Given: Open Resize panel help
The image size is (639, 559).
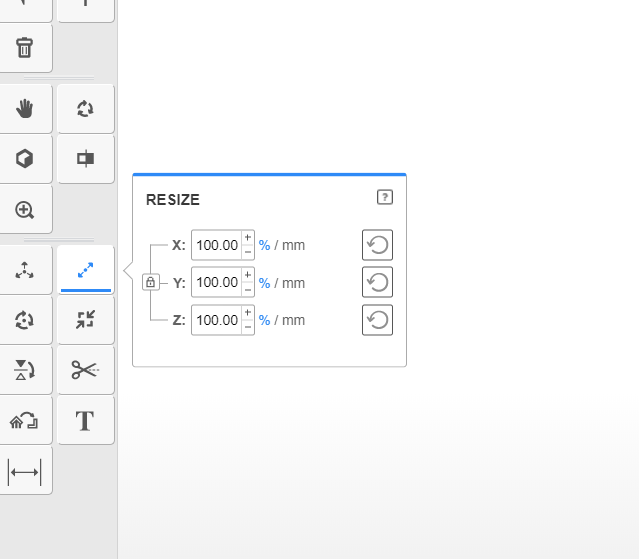Looking at the screenshot, I should tap(385, 197).
